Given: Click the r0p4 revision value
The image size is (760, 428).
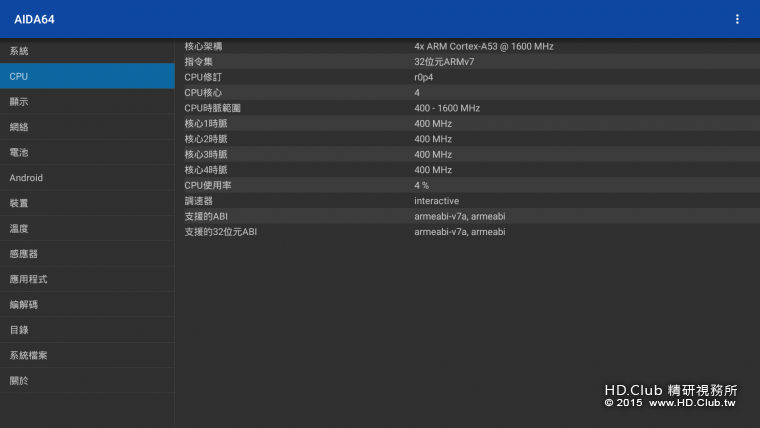Looking at the screenshot, I should coord(424,78).
